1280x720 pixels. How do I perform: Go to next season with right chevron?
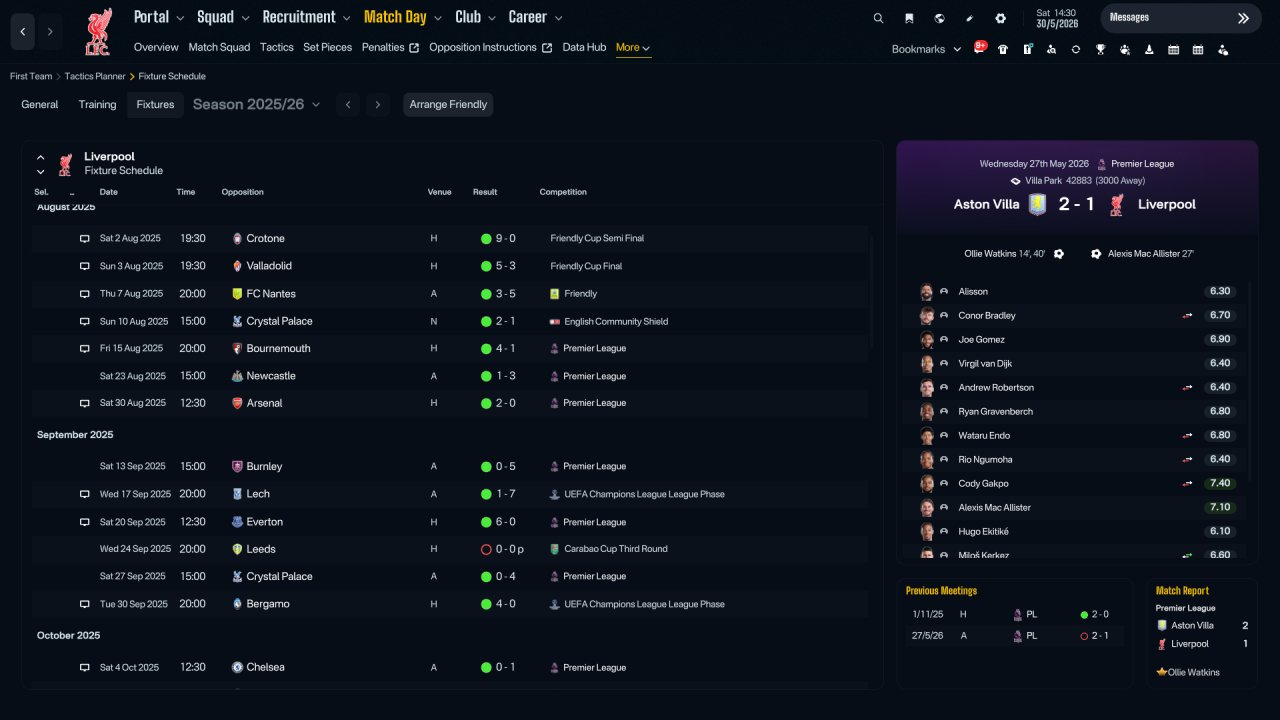(377, 105)
